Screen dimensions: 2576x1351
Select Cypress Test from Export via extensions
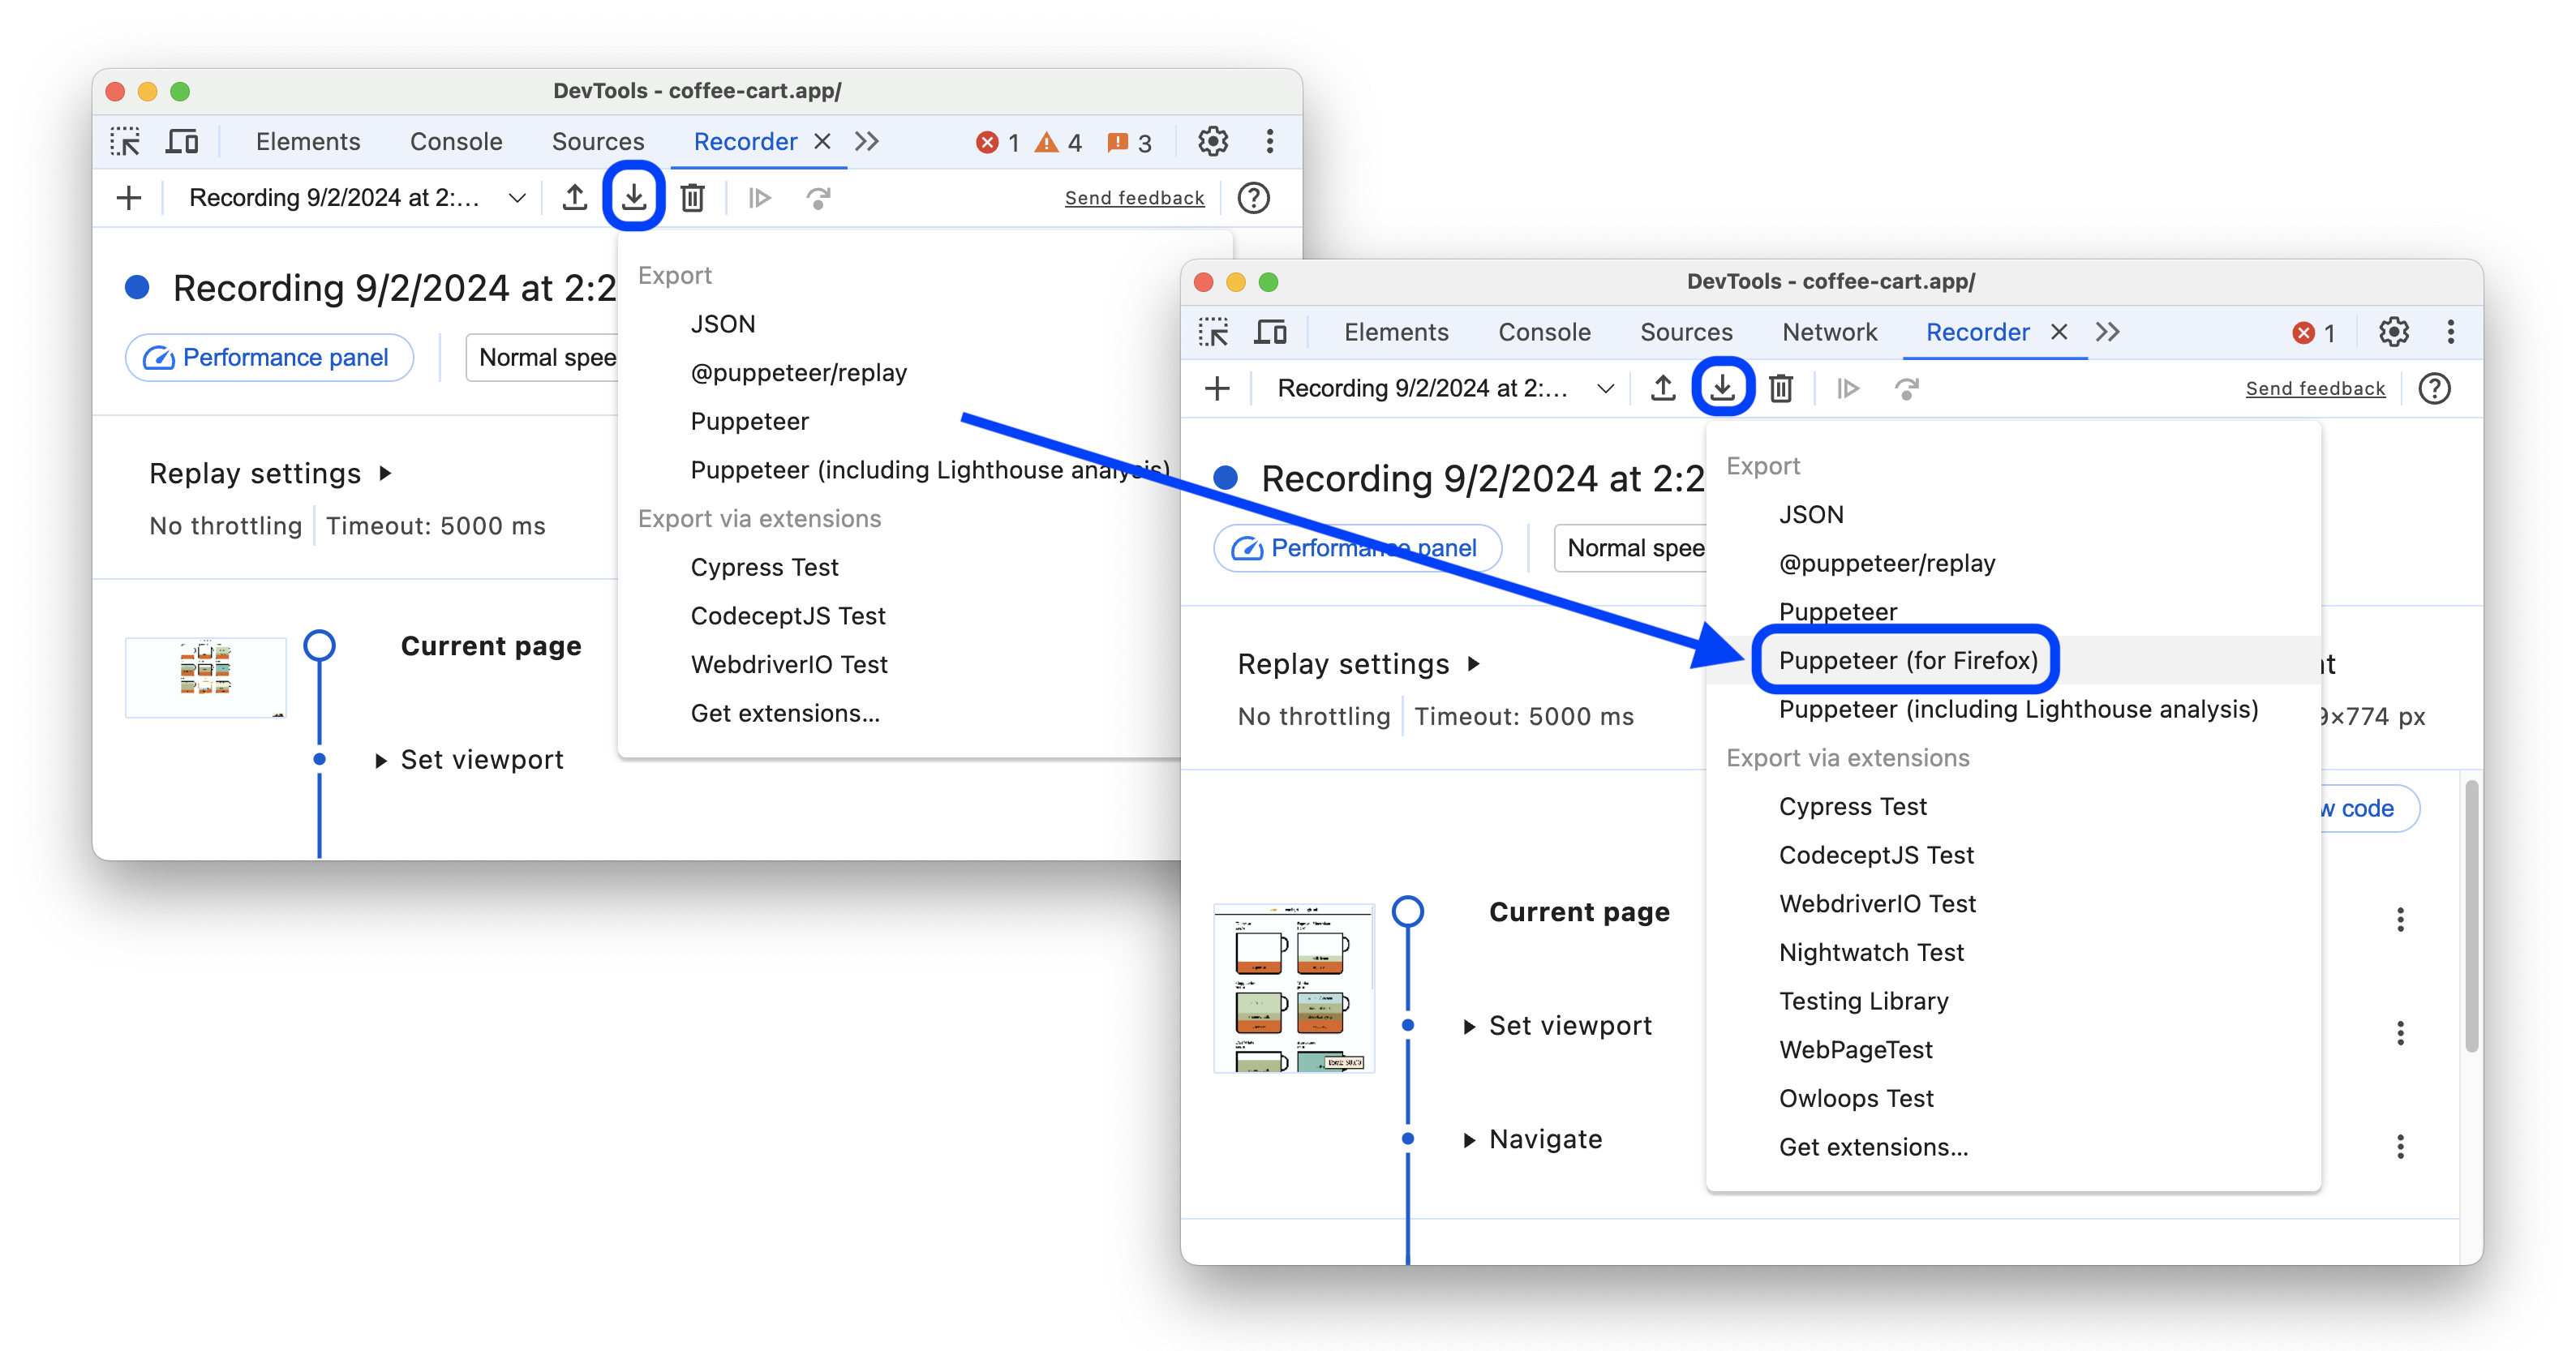click(x=1852, y=806)
